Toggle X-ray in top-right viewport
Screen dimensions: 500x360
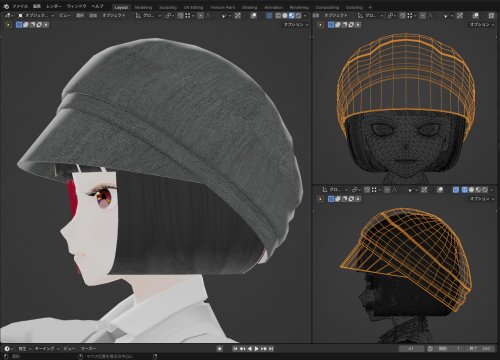[491, 16]
